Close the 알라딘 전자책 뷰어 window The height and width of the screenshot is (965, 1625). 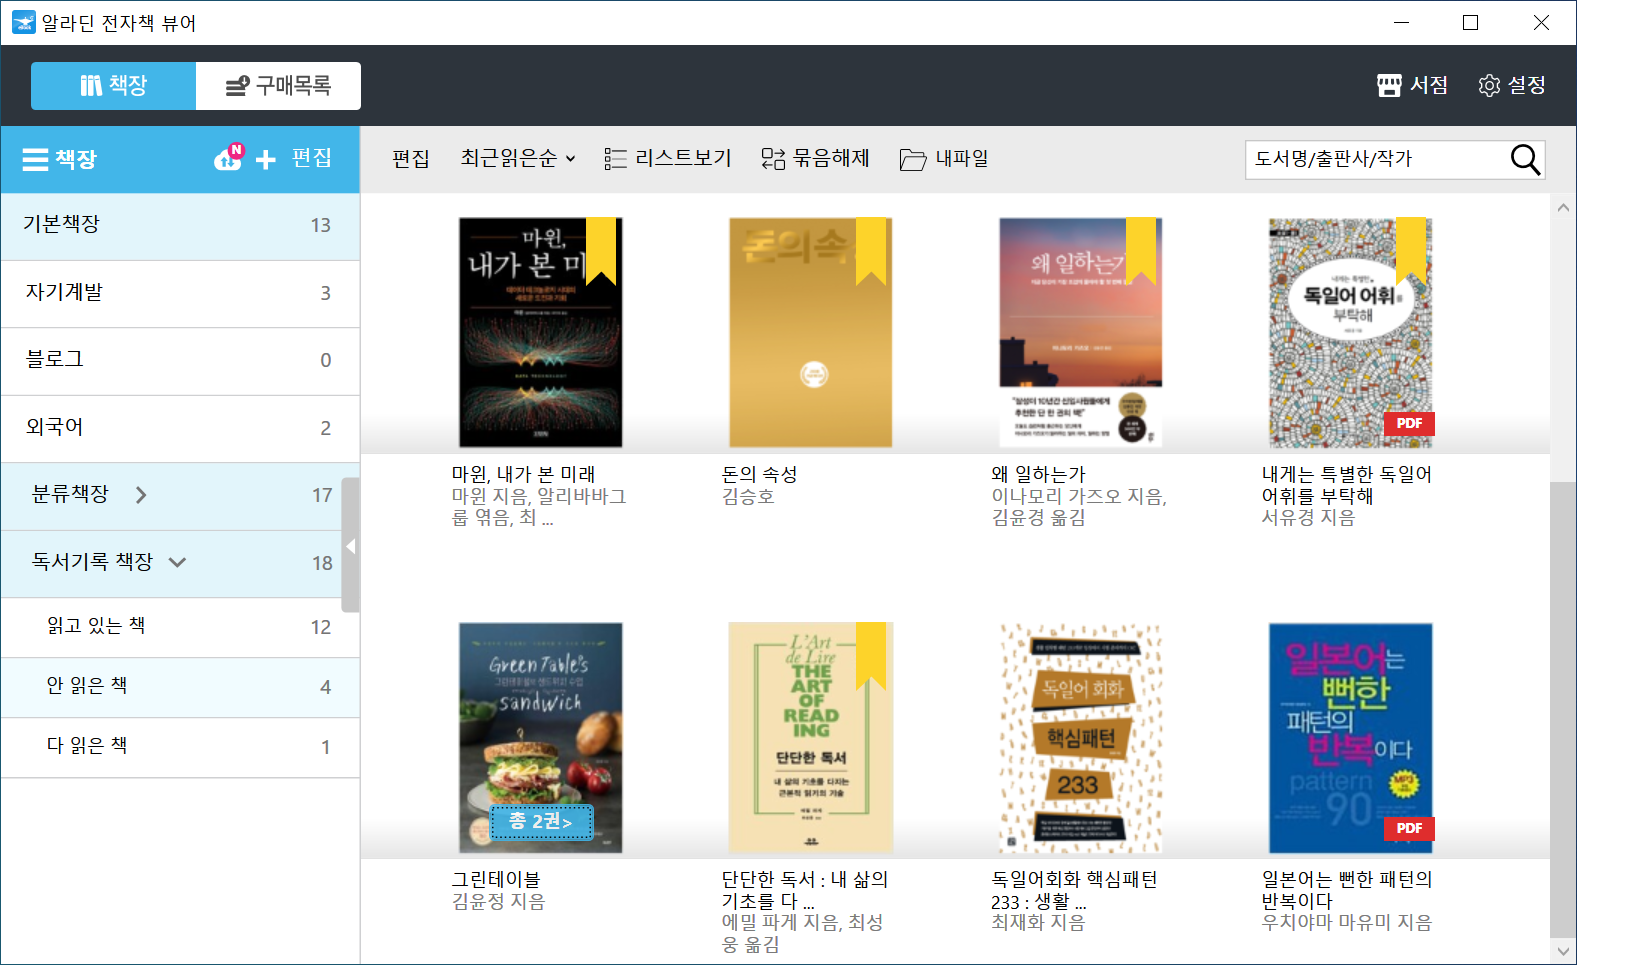coord(1541,22)
